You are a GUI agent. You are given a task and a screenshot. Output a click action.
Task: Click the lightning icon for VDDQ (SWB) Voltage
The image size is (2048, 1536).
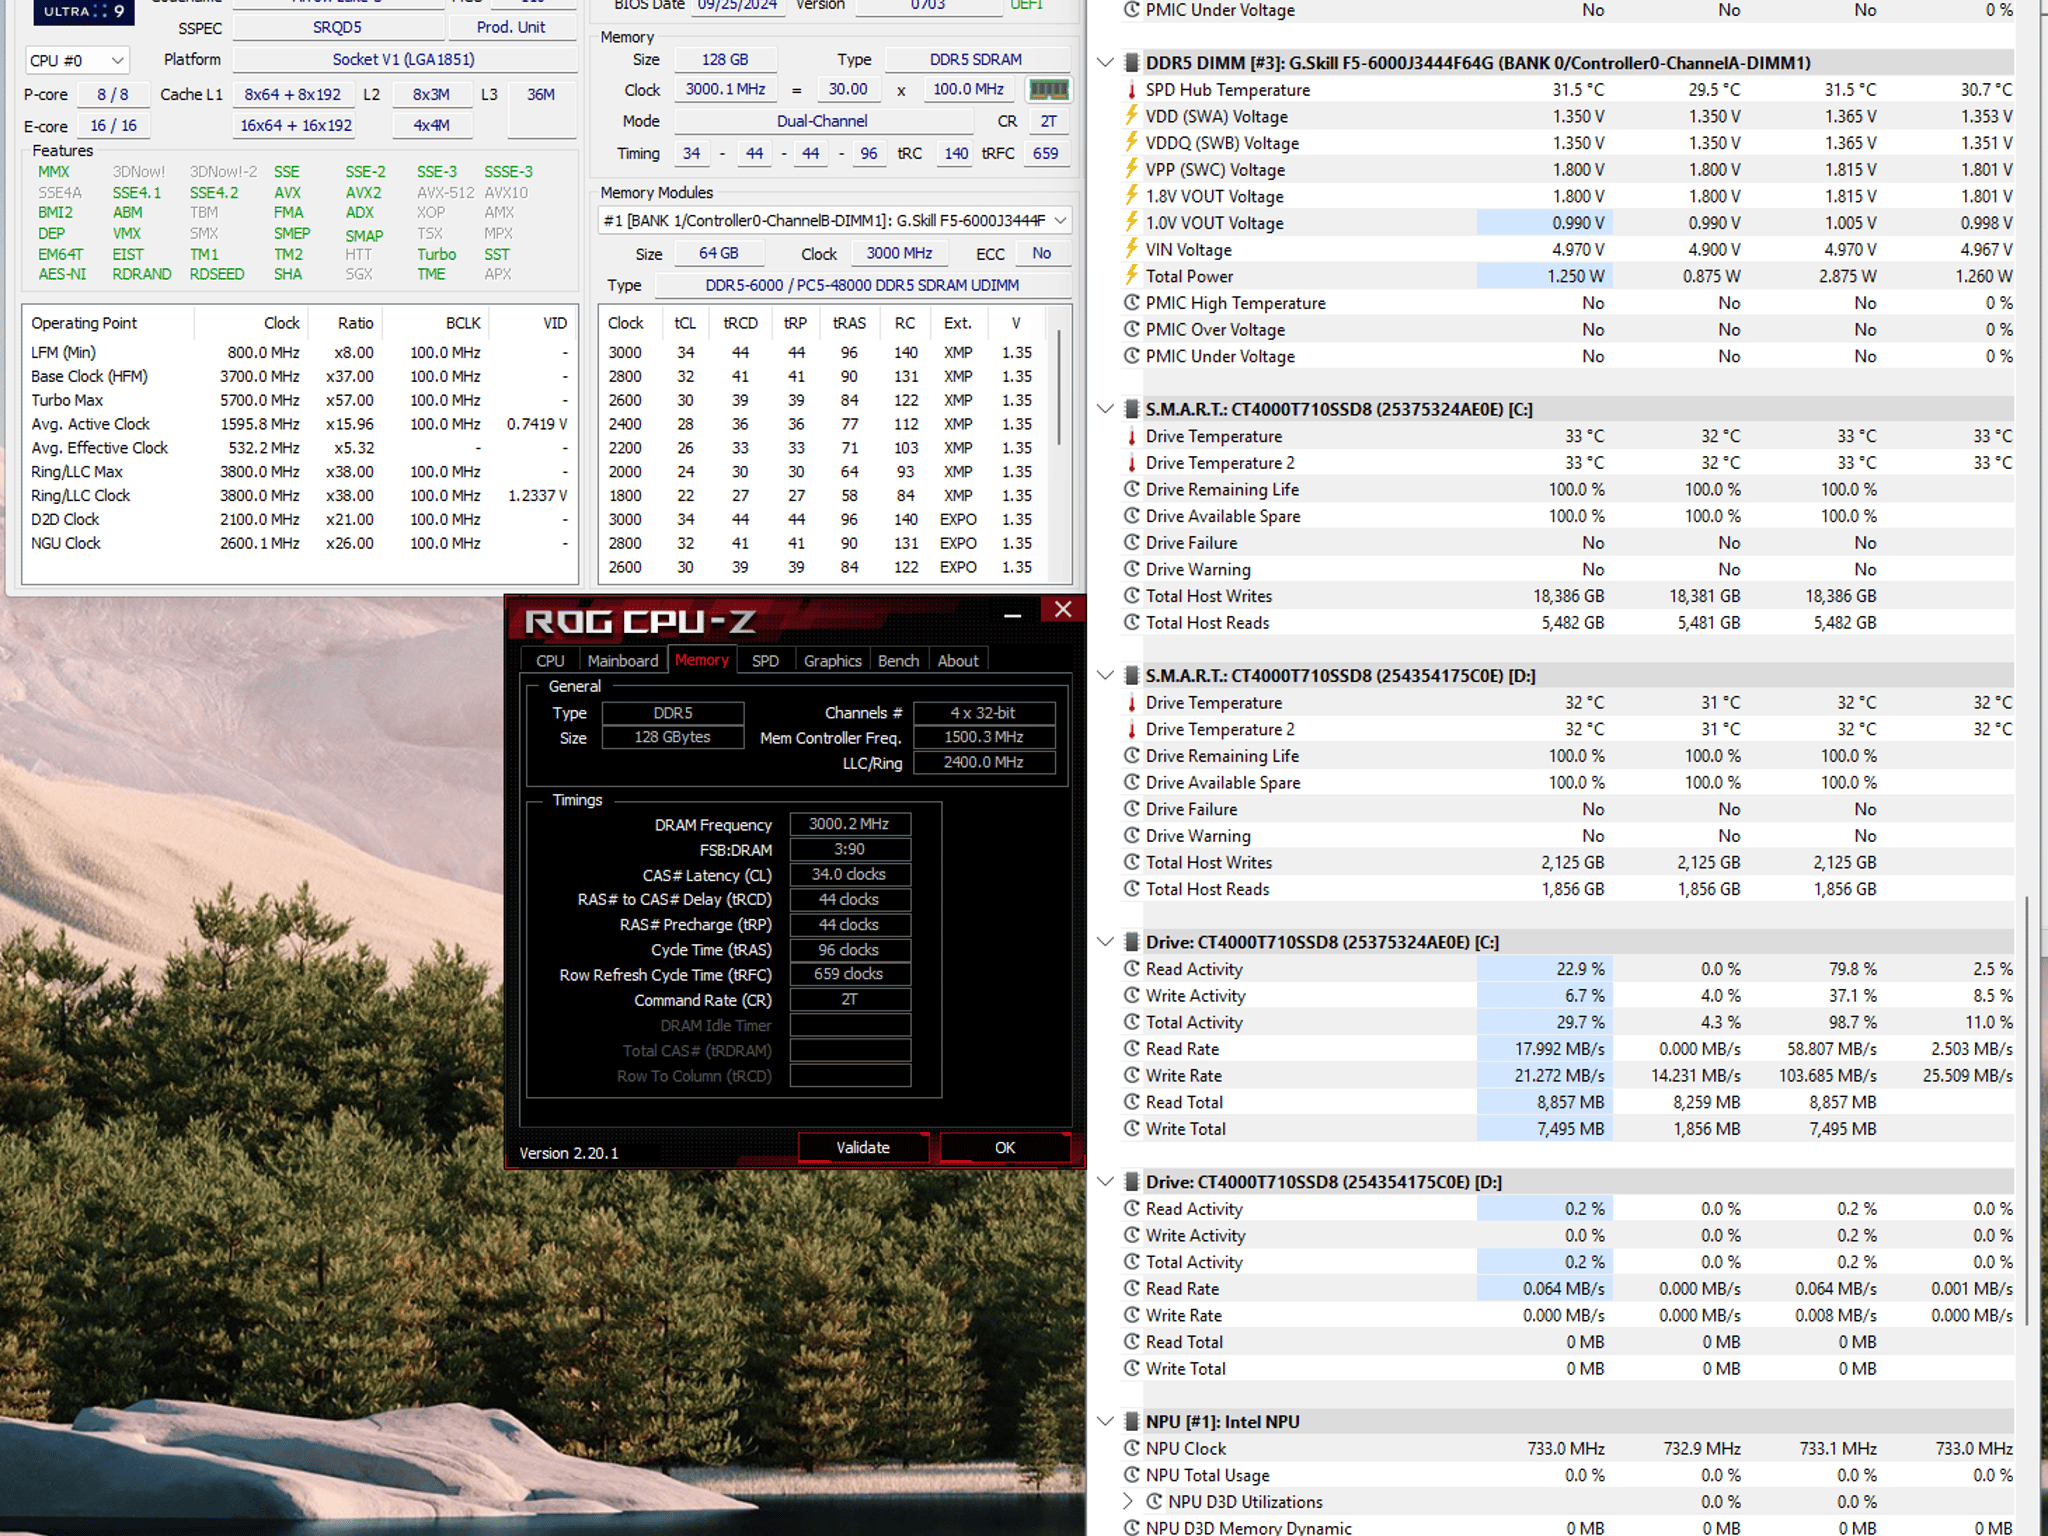1131,143
